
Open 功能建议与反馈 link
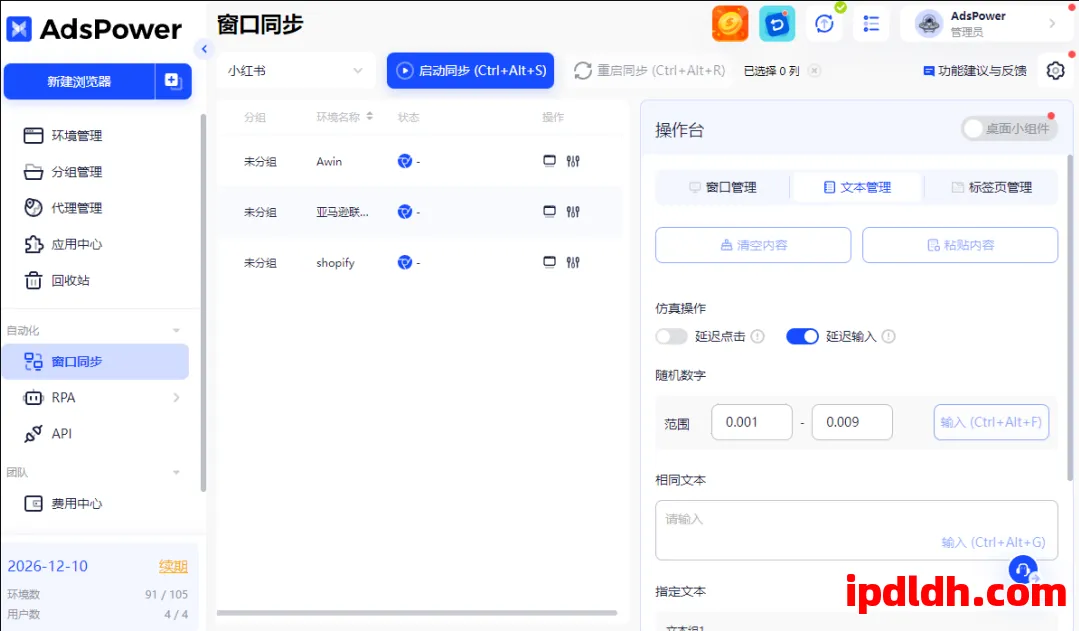[x=974, y=70]
